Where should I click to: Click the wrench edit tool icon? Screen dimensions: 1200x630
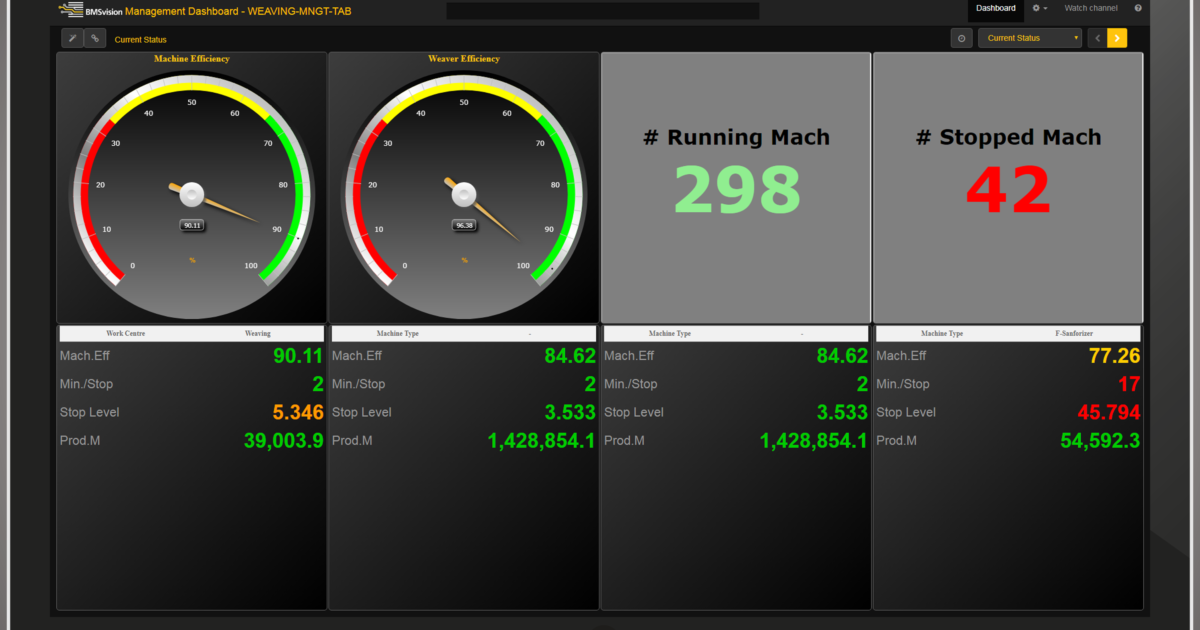72,38
